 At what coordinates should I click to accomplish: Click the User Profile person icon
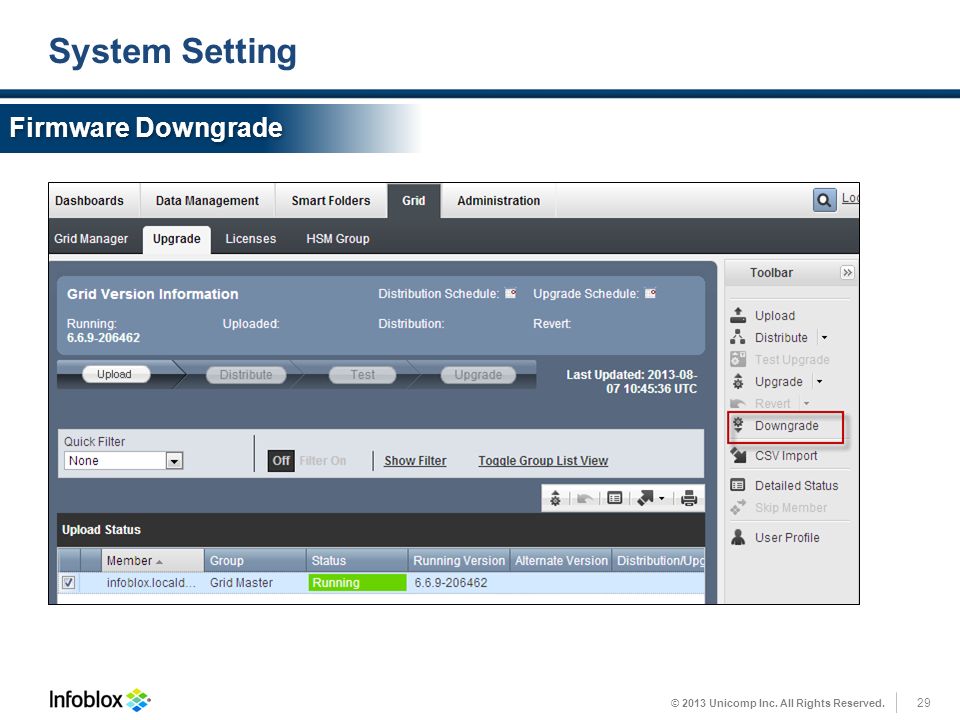click(x=738, y=537)
